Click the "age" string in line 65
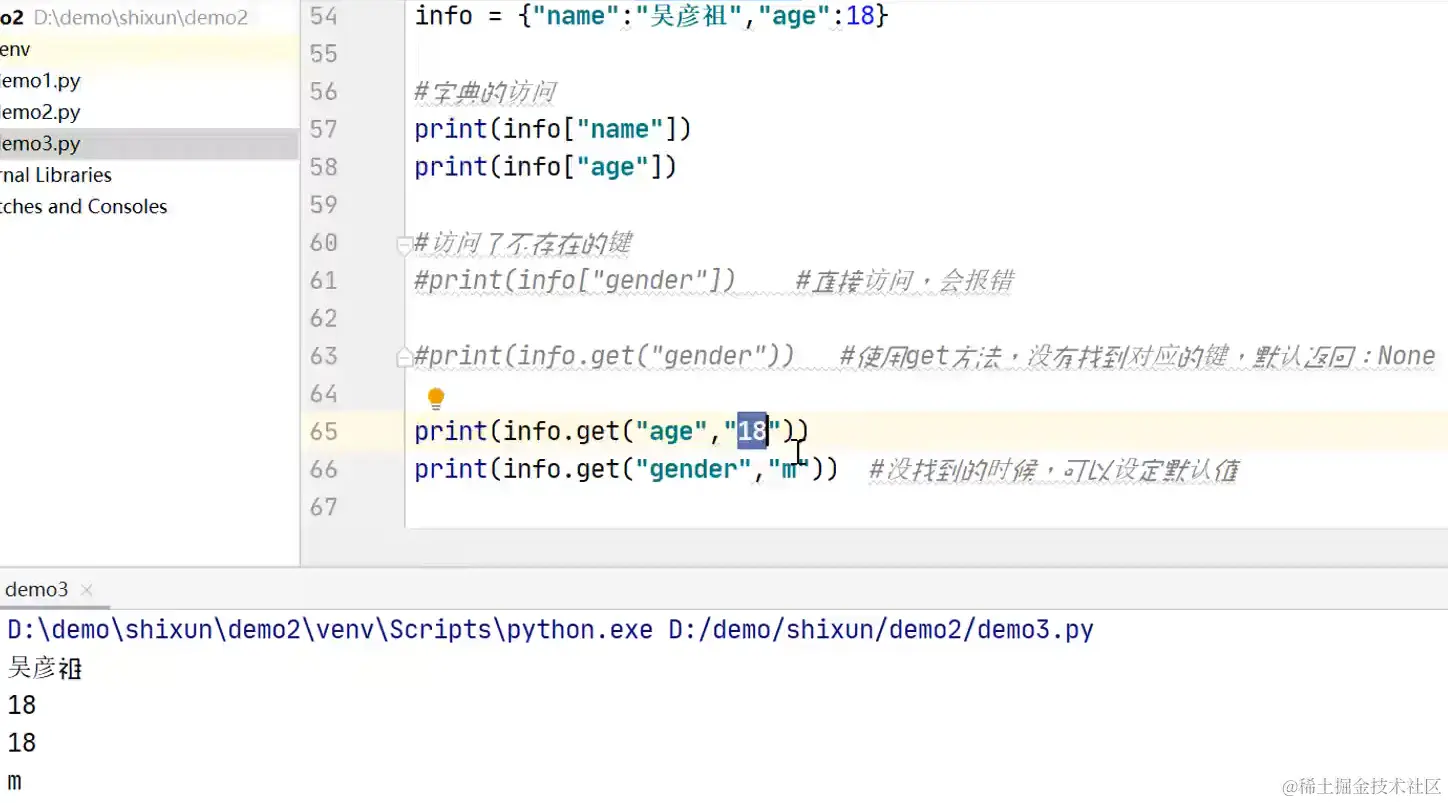 point(671,431)
